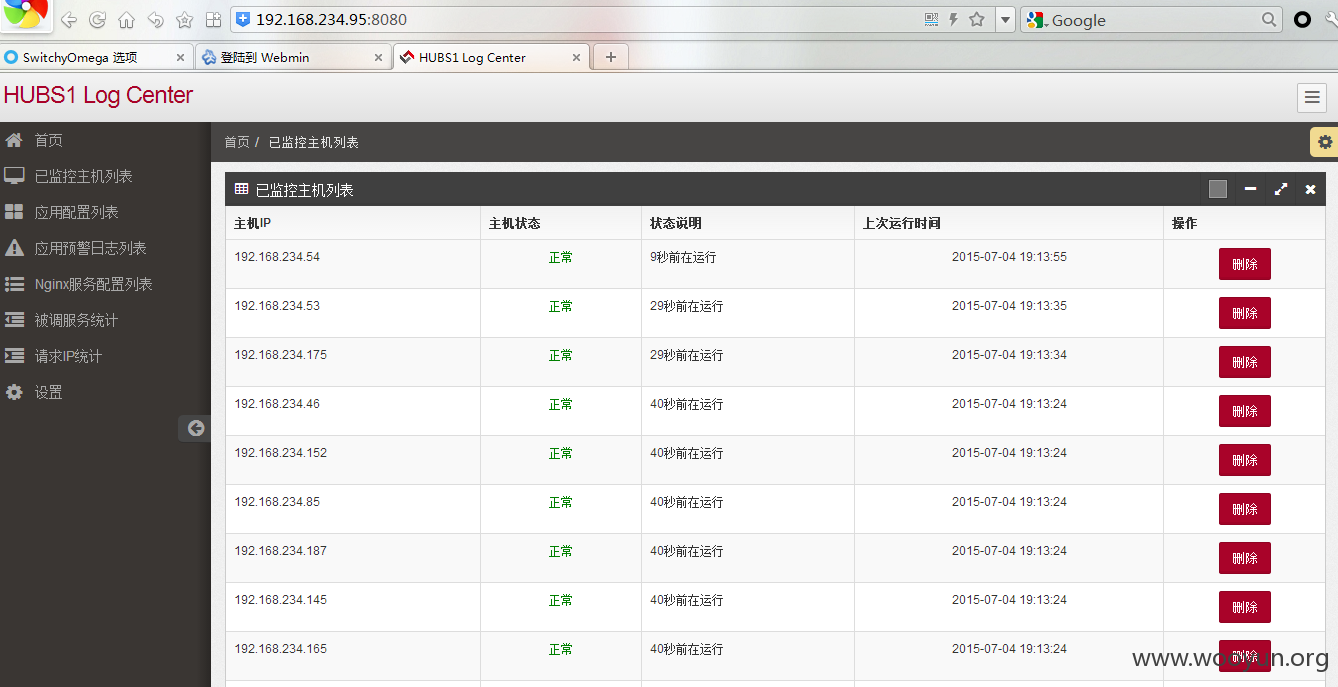Open 应用配置列表 in the sidebar
Screen dimensions: 1338x687
pyautogui.click(x=76, y=212)
